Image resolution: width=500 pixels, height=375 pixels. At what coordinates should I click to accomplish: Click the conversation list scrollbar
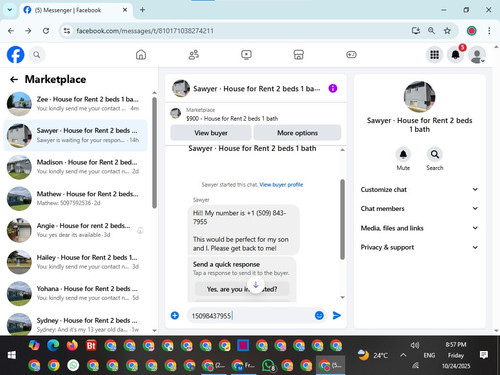tap(154, 153)
